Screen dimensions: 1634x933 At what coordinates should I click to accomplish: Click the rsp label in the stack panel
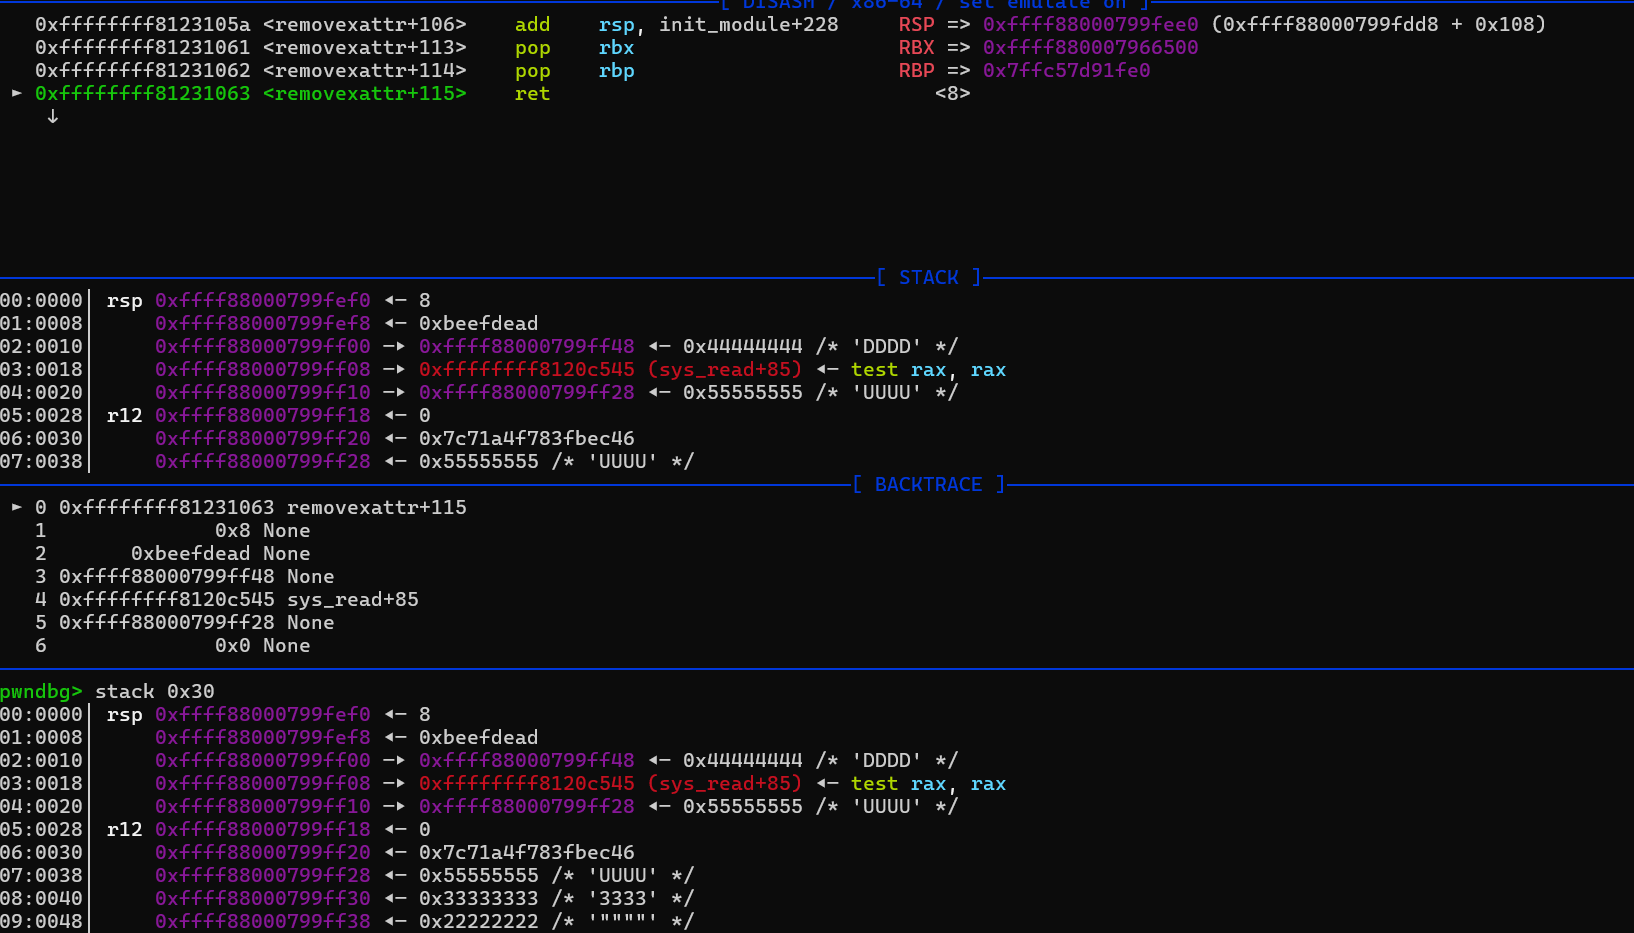tap(123, 300)
